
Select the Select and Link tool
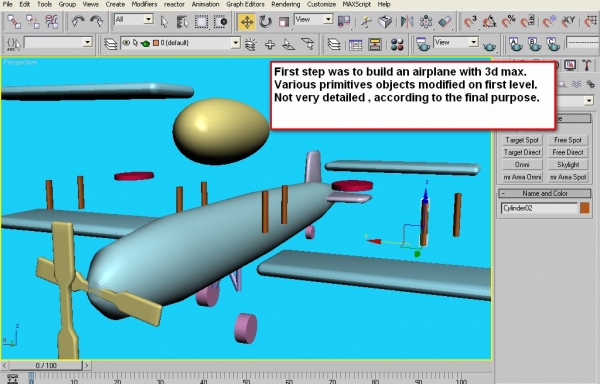point(14,22)
